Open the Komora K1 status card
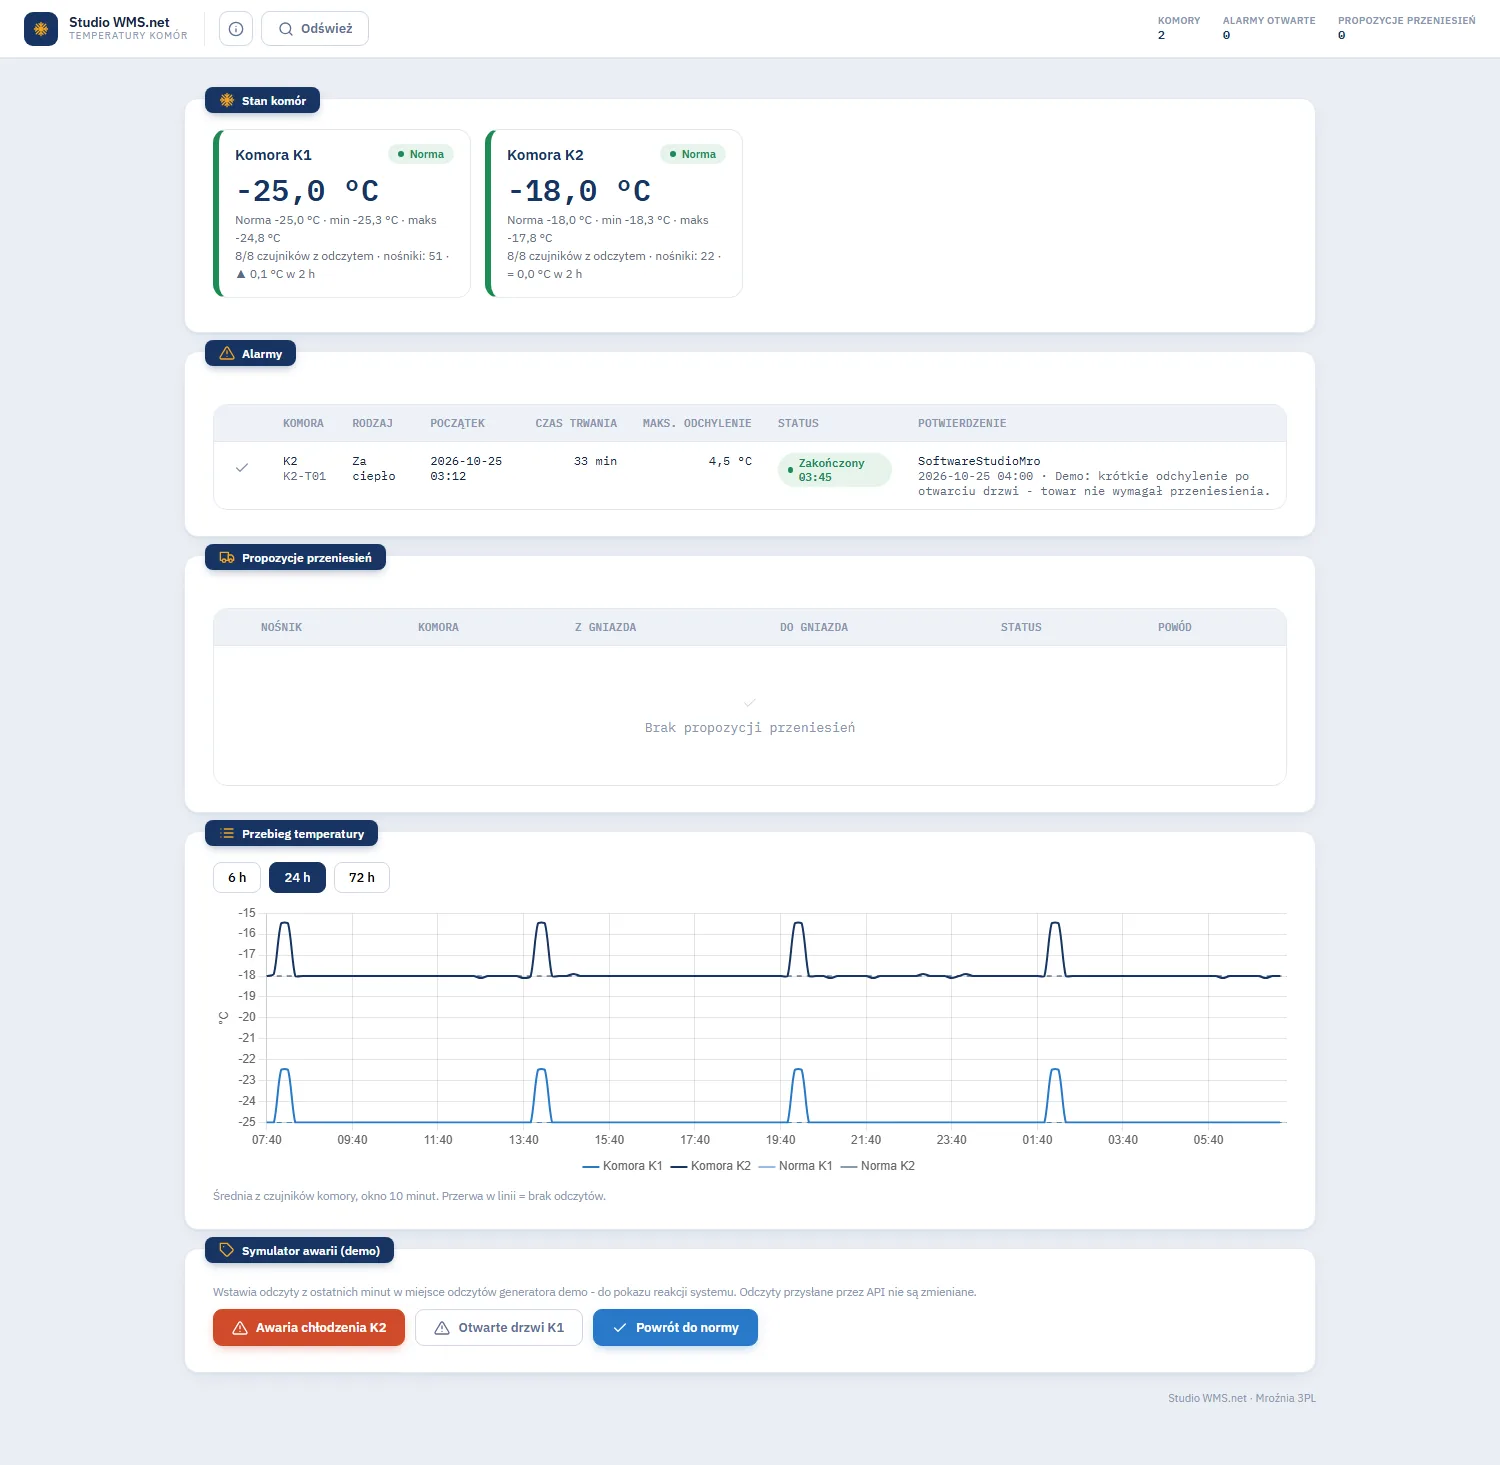This screenshot has height=1465, width=1500. [x=342, y=213]
